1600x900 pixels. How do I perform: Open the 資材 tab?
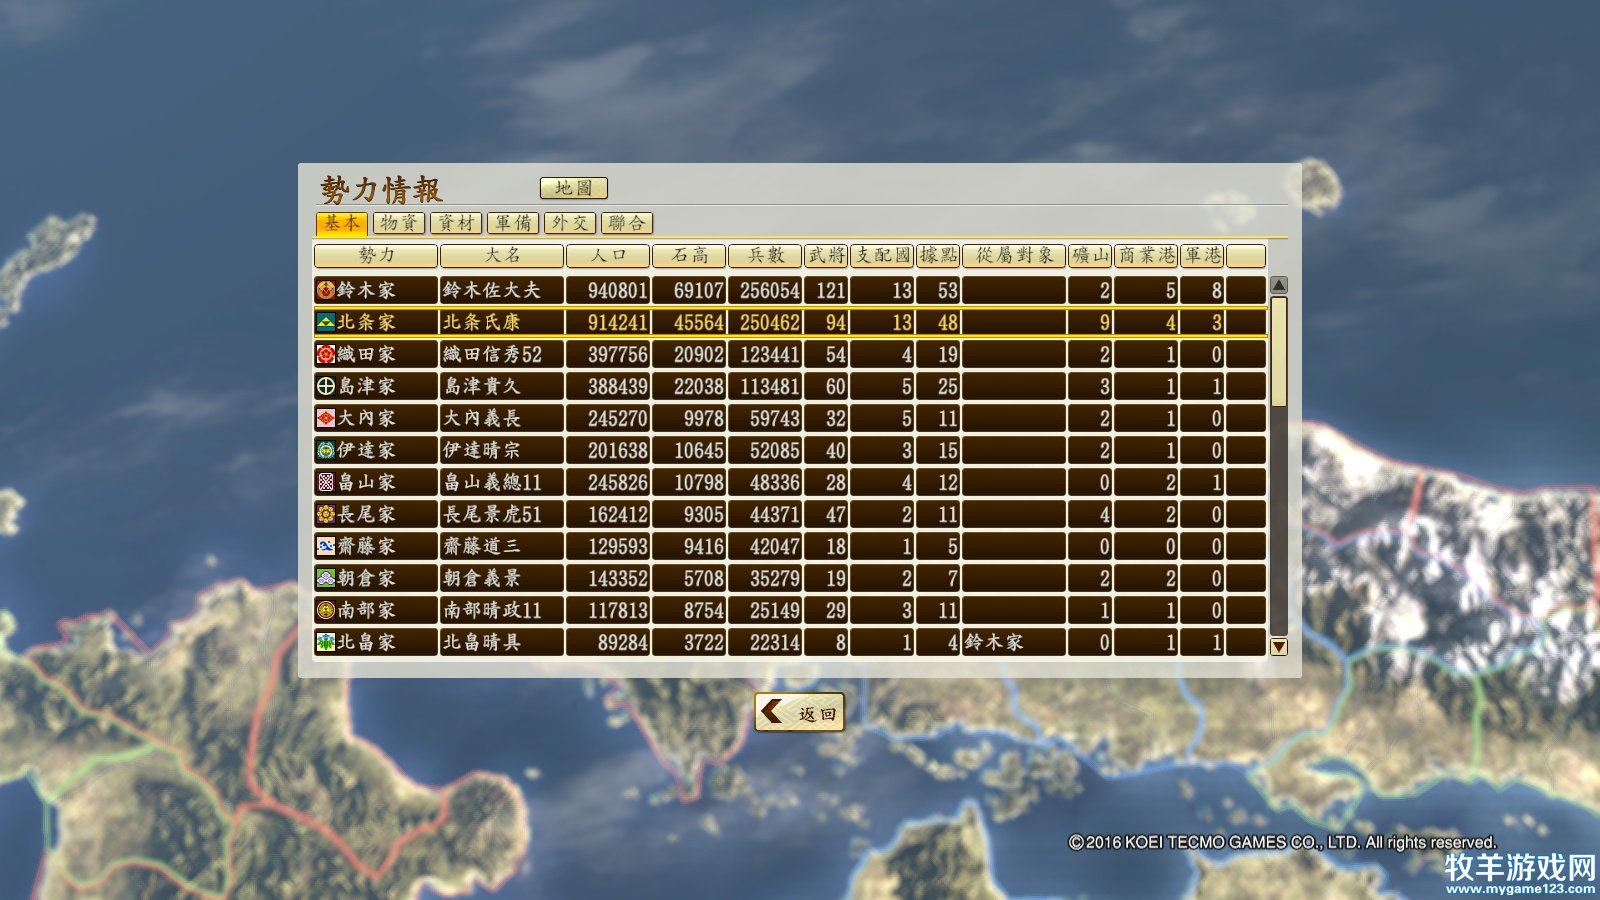coord(457,223)
